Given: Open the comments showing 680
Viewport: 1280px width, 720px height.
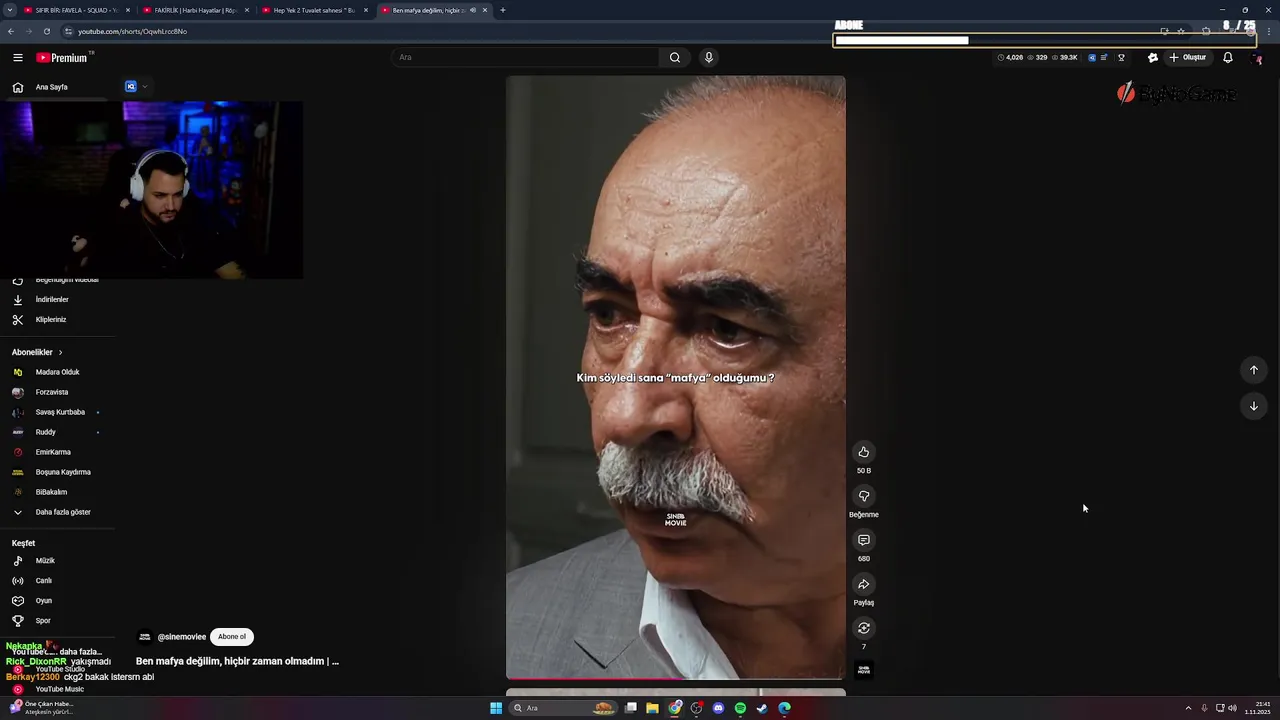Looking at the screenshot, I should (x=864, y=540).
